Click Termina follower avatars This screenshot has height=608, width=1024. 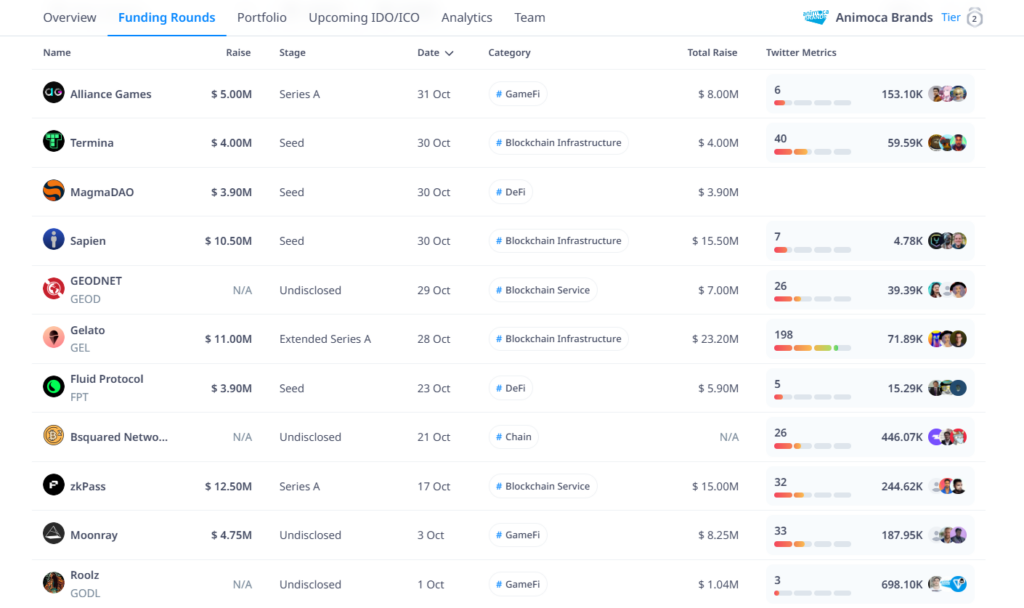point(948,142)
